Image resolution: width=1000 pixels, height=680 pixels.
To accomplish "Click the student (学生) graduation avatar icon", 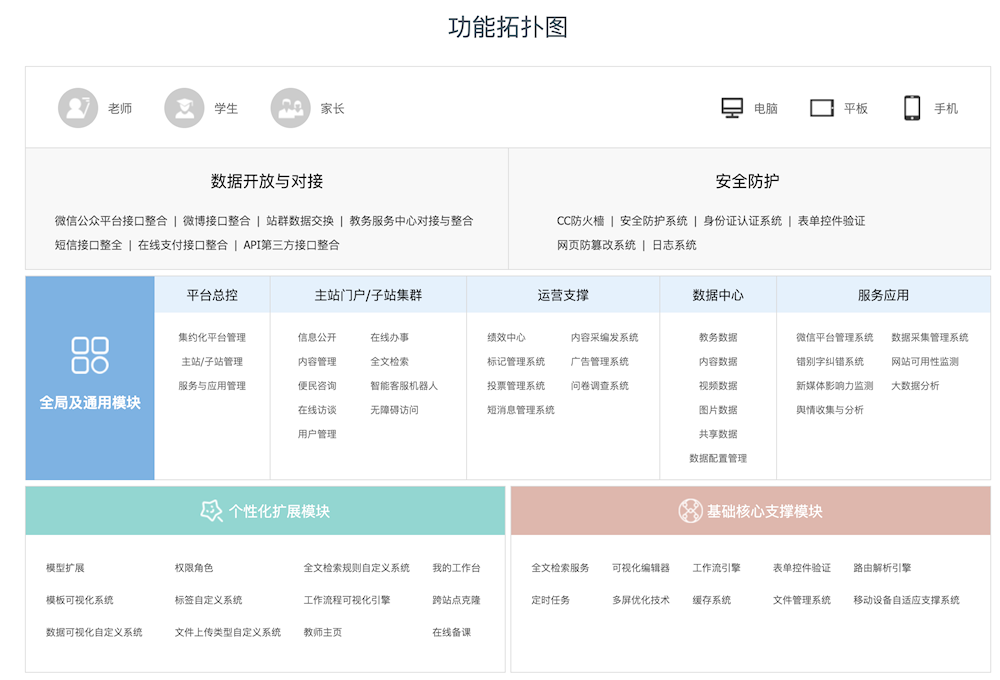I will pyautogui.click(x=184, y=108).
